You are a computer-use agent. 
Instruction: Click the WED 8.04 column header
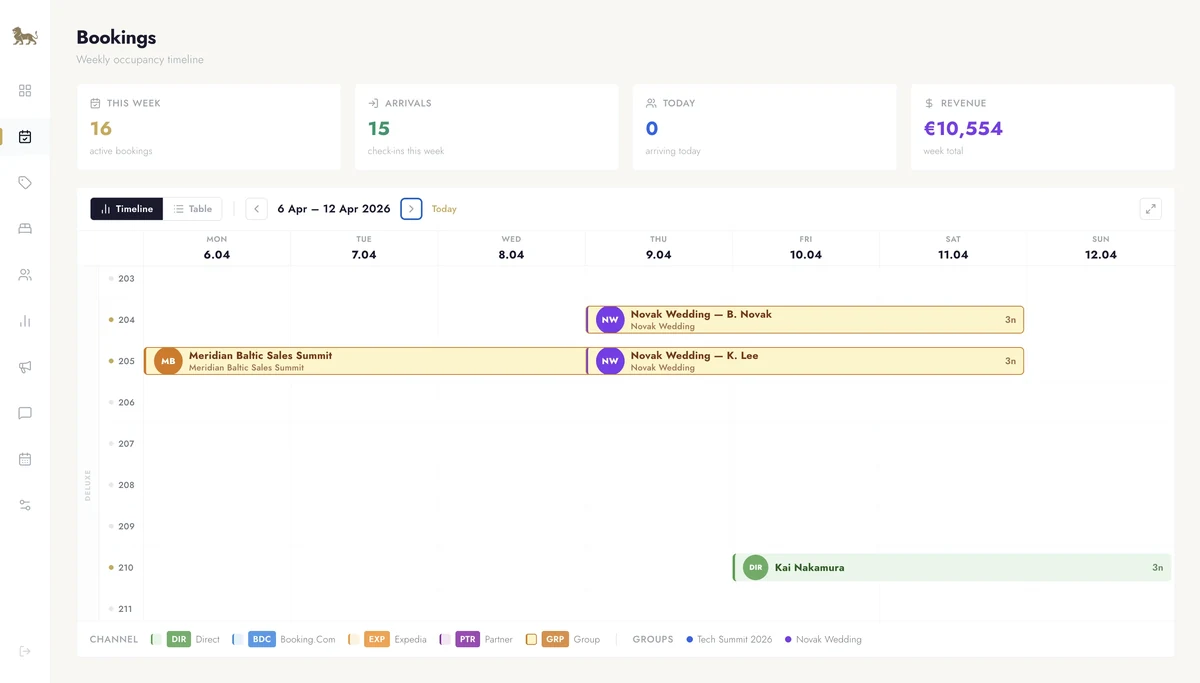click(511, 248)
